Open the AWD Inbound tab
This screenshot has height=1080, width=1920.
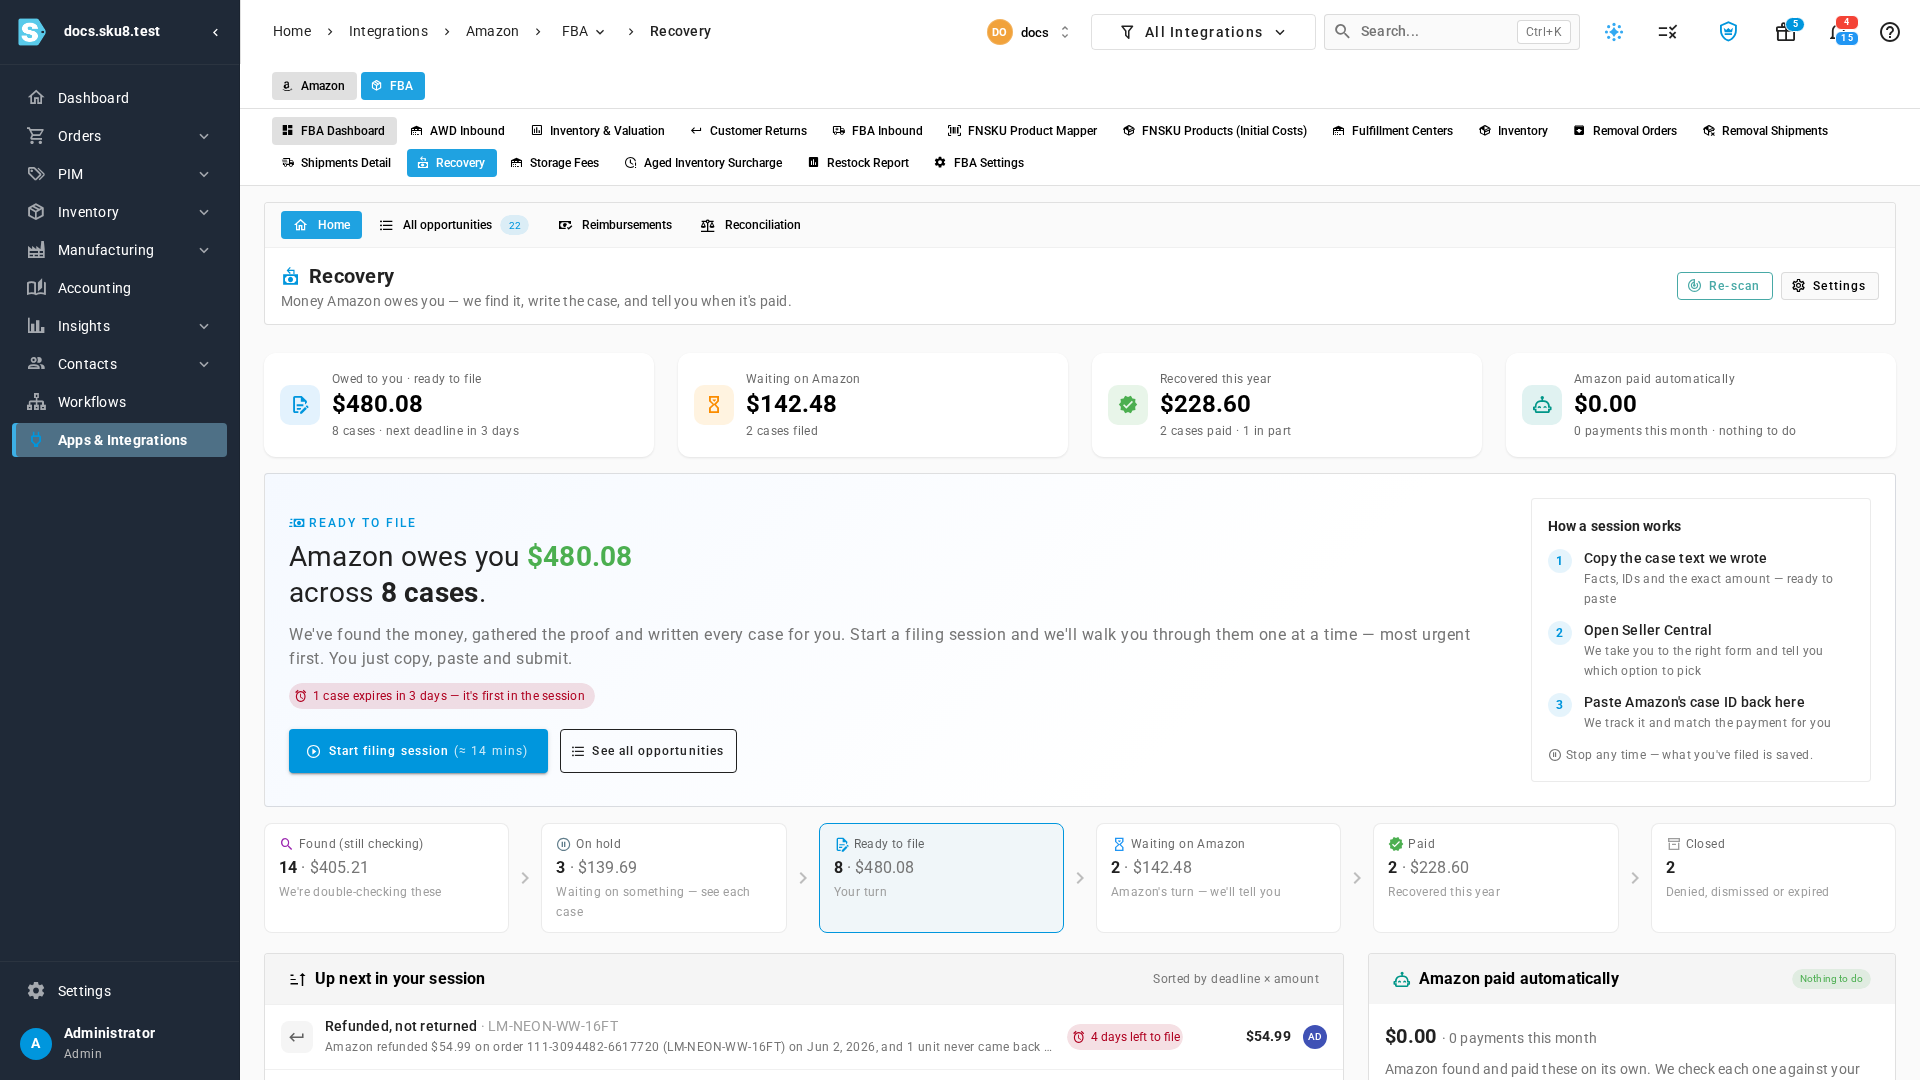[x=457, y=131]
